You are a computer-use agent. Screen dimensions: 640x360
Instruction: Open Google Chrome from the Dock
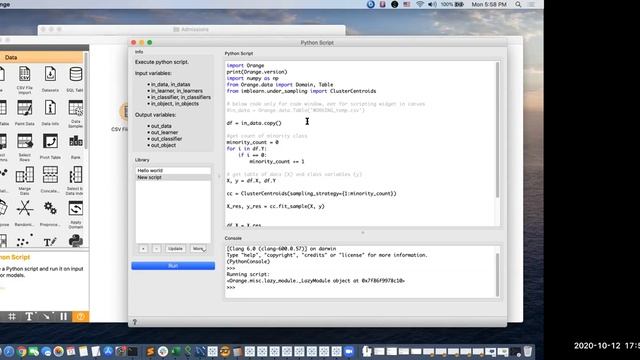pos(21,351)
